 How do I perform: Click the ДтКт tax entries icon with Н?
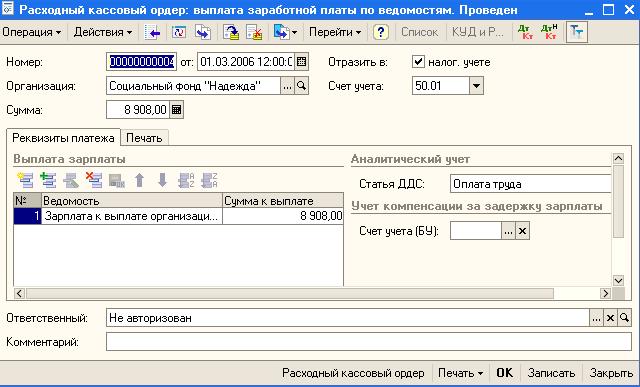click(549, 32)
